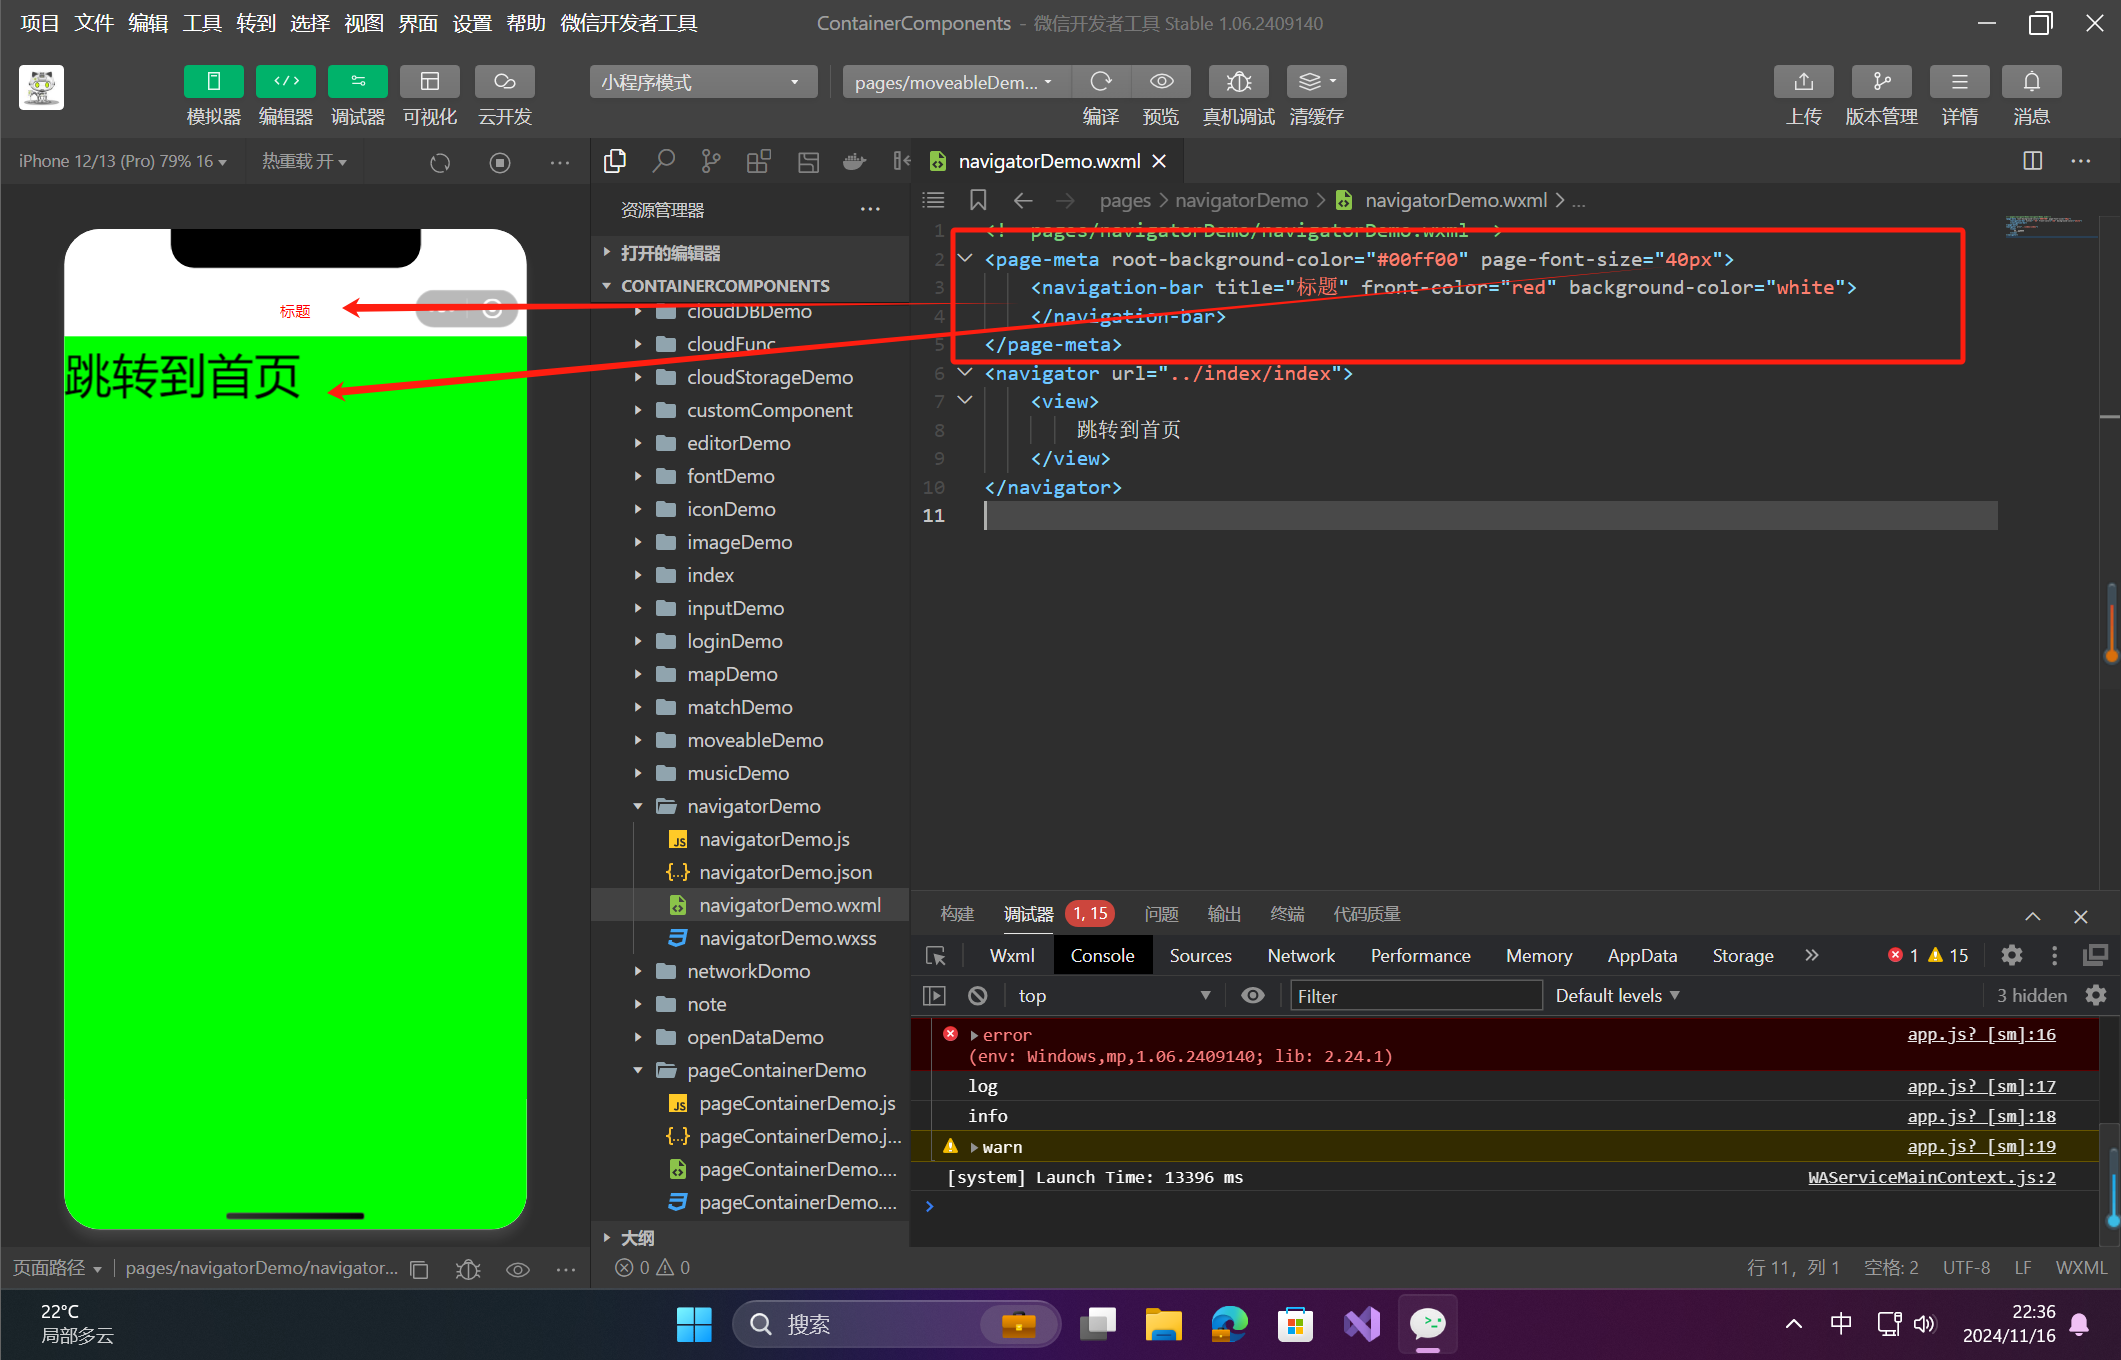The width and height of the screenshot is (2121, 1360).
Task: Toggle the debugger panel button
Action: (357, 82)
